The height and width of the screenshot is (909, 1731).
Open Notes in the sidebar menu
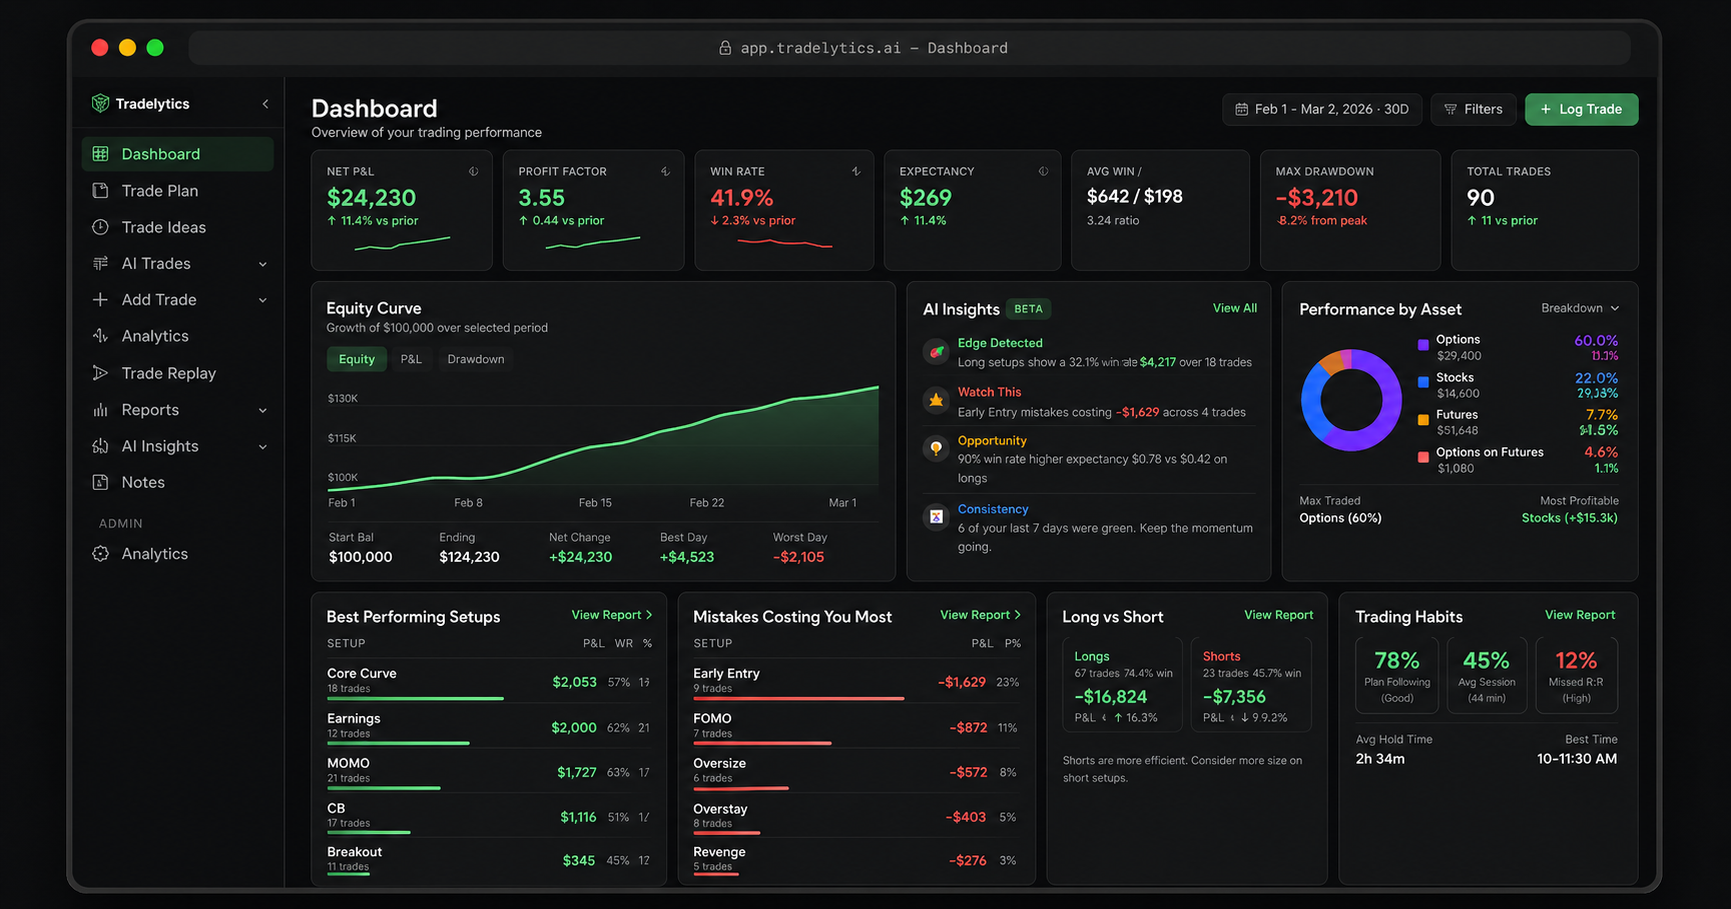pyautogui.click(x=177, y=482)
